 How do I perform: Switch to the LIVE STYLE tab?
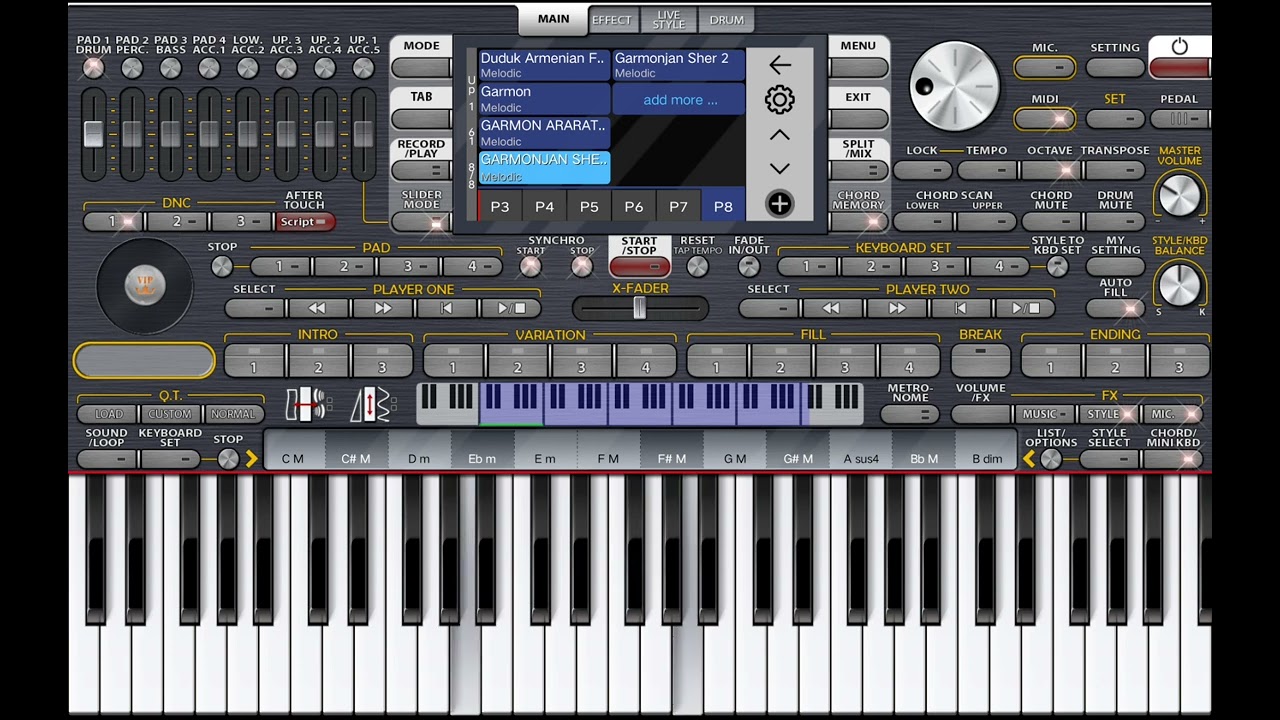[x=668, y=20]
